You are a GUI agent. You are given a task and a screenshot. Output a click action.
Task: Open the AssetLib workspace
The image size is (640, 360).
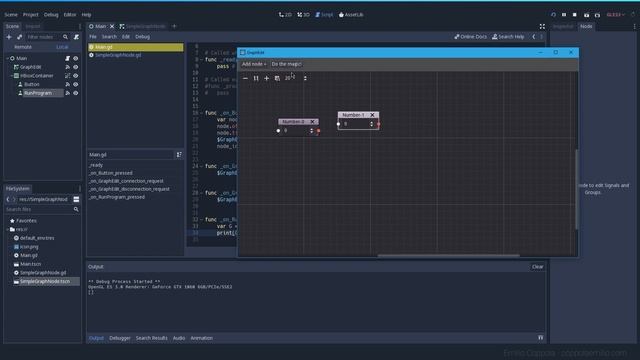click(x=351, y=15)
